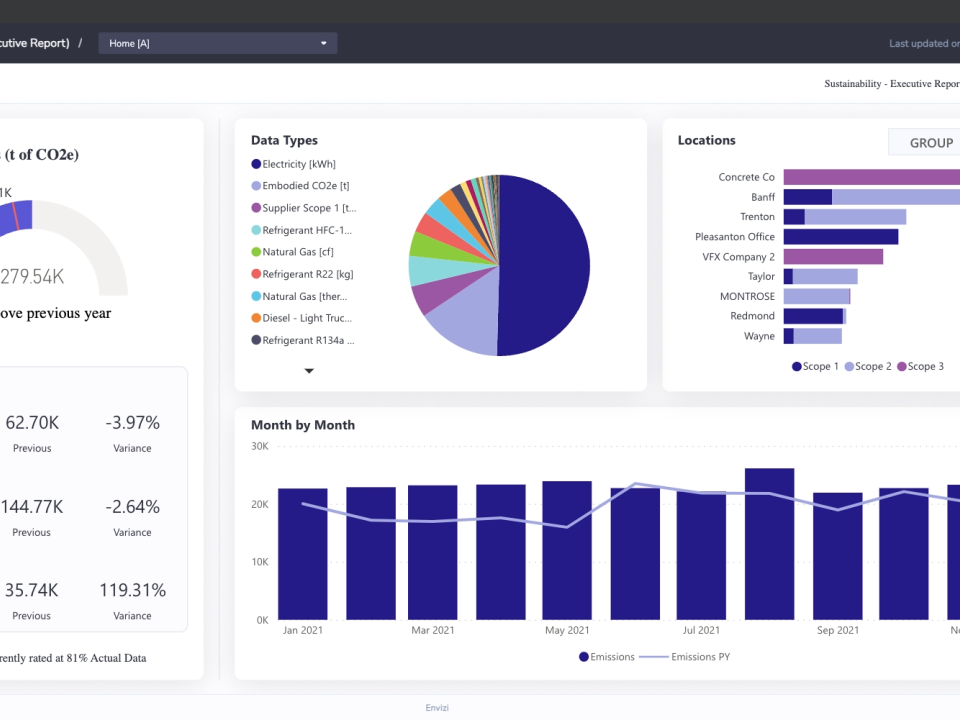Click the tallest bar, between Jul and Sep
Image resolution: width=960 pixels, height=720 pixels.
770,544
